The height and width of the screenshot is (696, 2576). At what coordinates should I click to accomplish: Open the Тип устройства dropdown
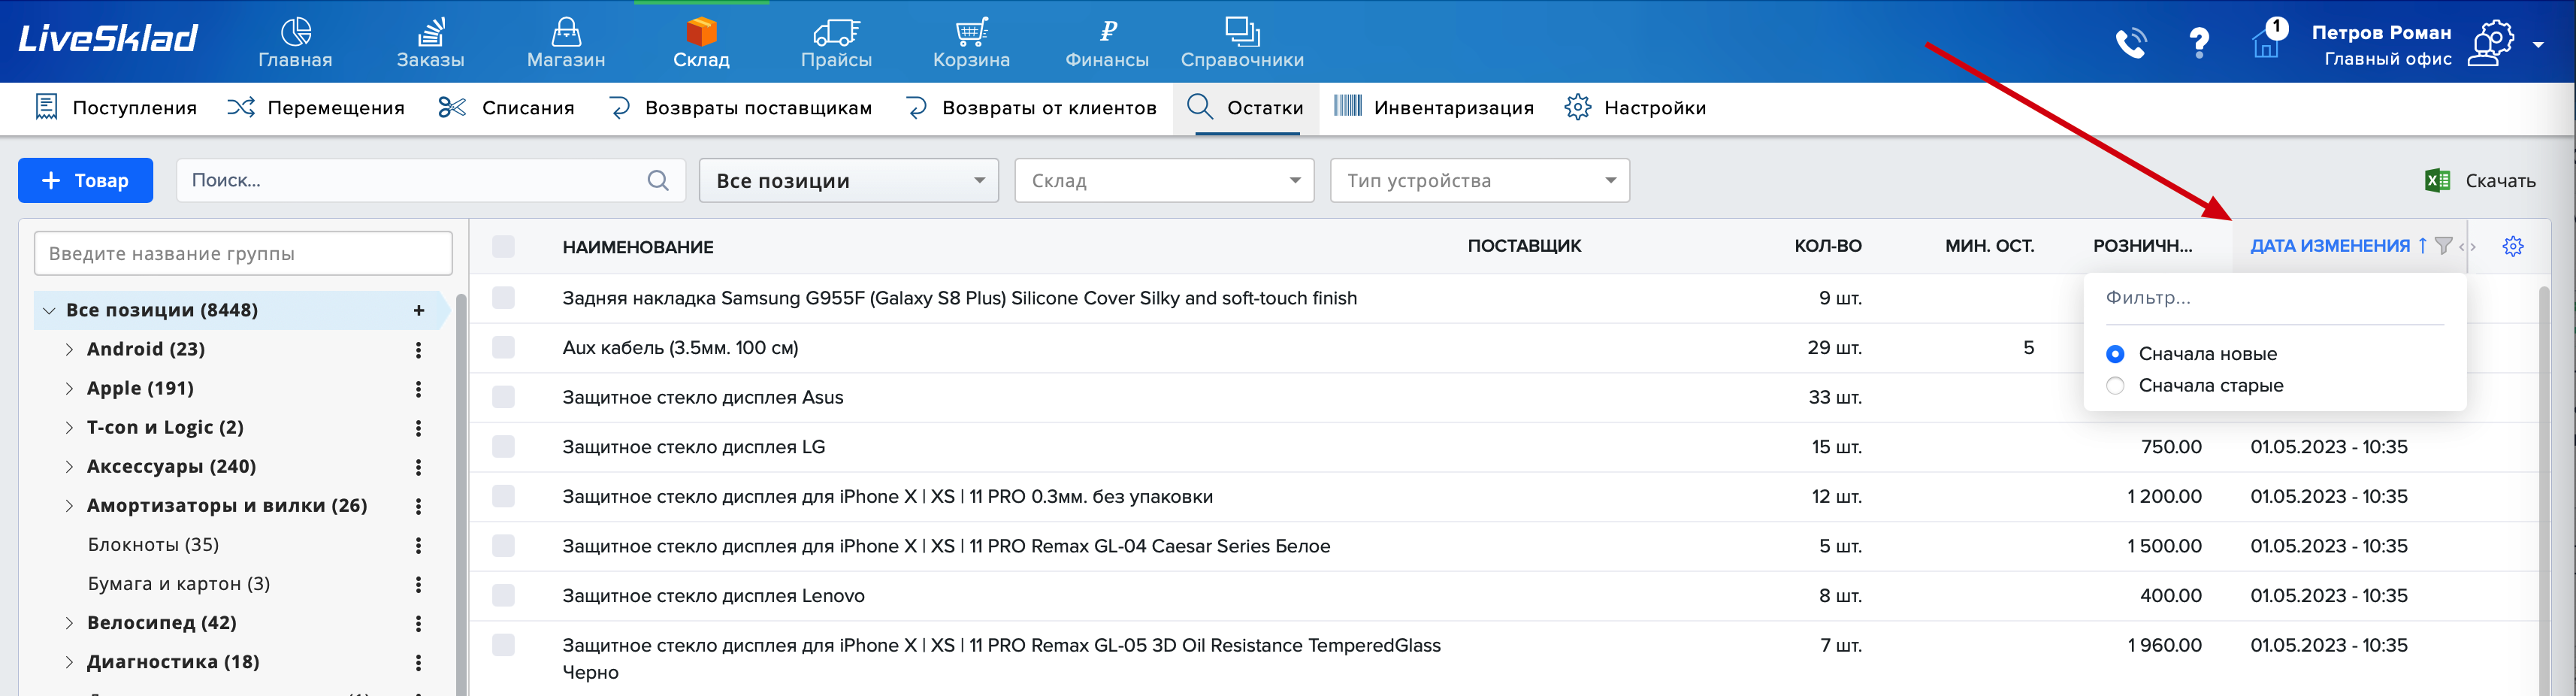coord(1479,180)
